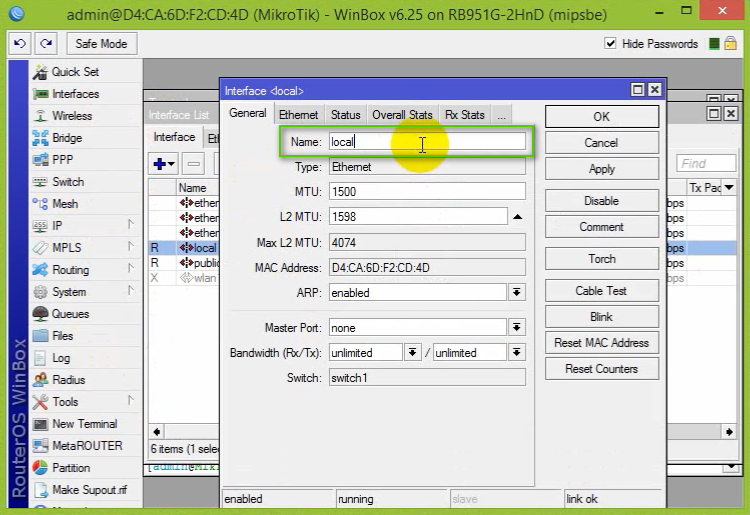The image size is (750, 515).
Task: Select the public row in Interface List
Action: click(x=184, y=263)
